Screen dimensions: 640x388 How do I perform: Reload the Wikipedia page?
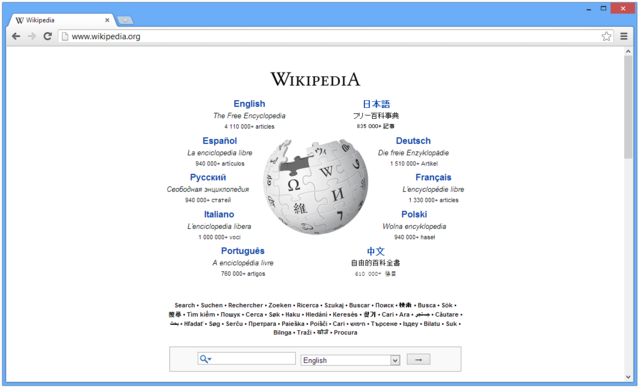pyautogui.click(x=47, y=36)
